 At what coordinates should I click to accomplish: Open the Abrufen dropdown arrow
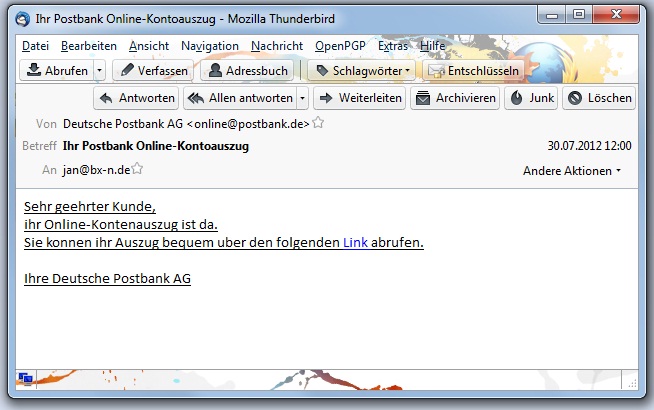(x=99, y=71)
